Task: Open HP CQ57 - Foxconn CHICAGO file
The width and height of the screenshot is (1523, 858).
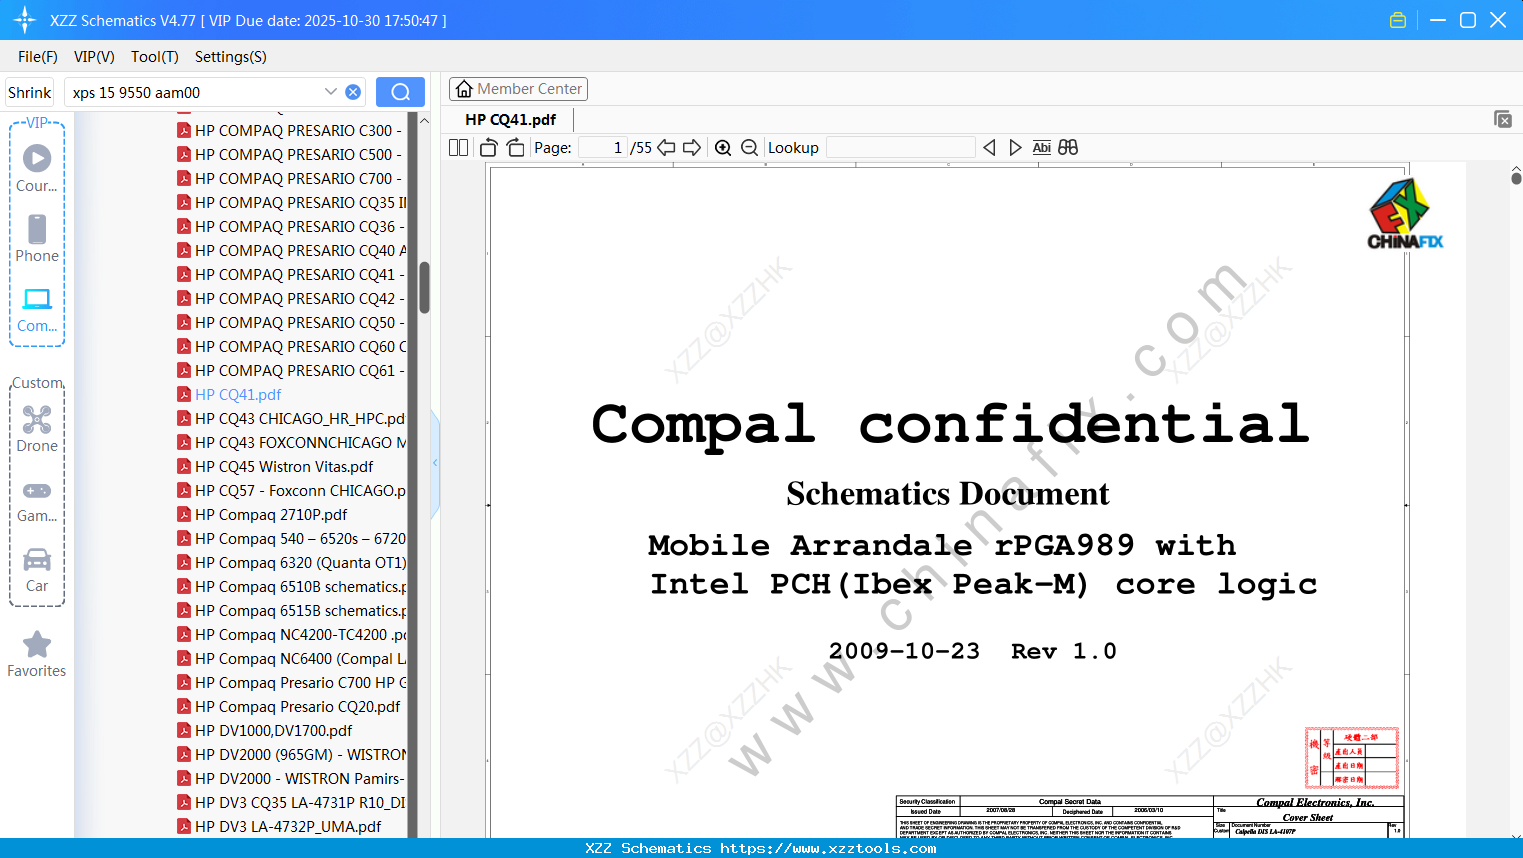Action: pos(291,490)
